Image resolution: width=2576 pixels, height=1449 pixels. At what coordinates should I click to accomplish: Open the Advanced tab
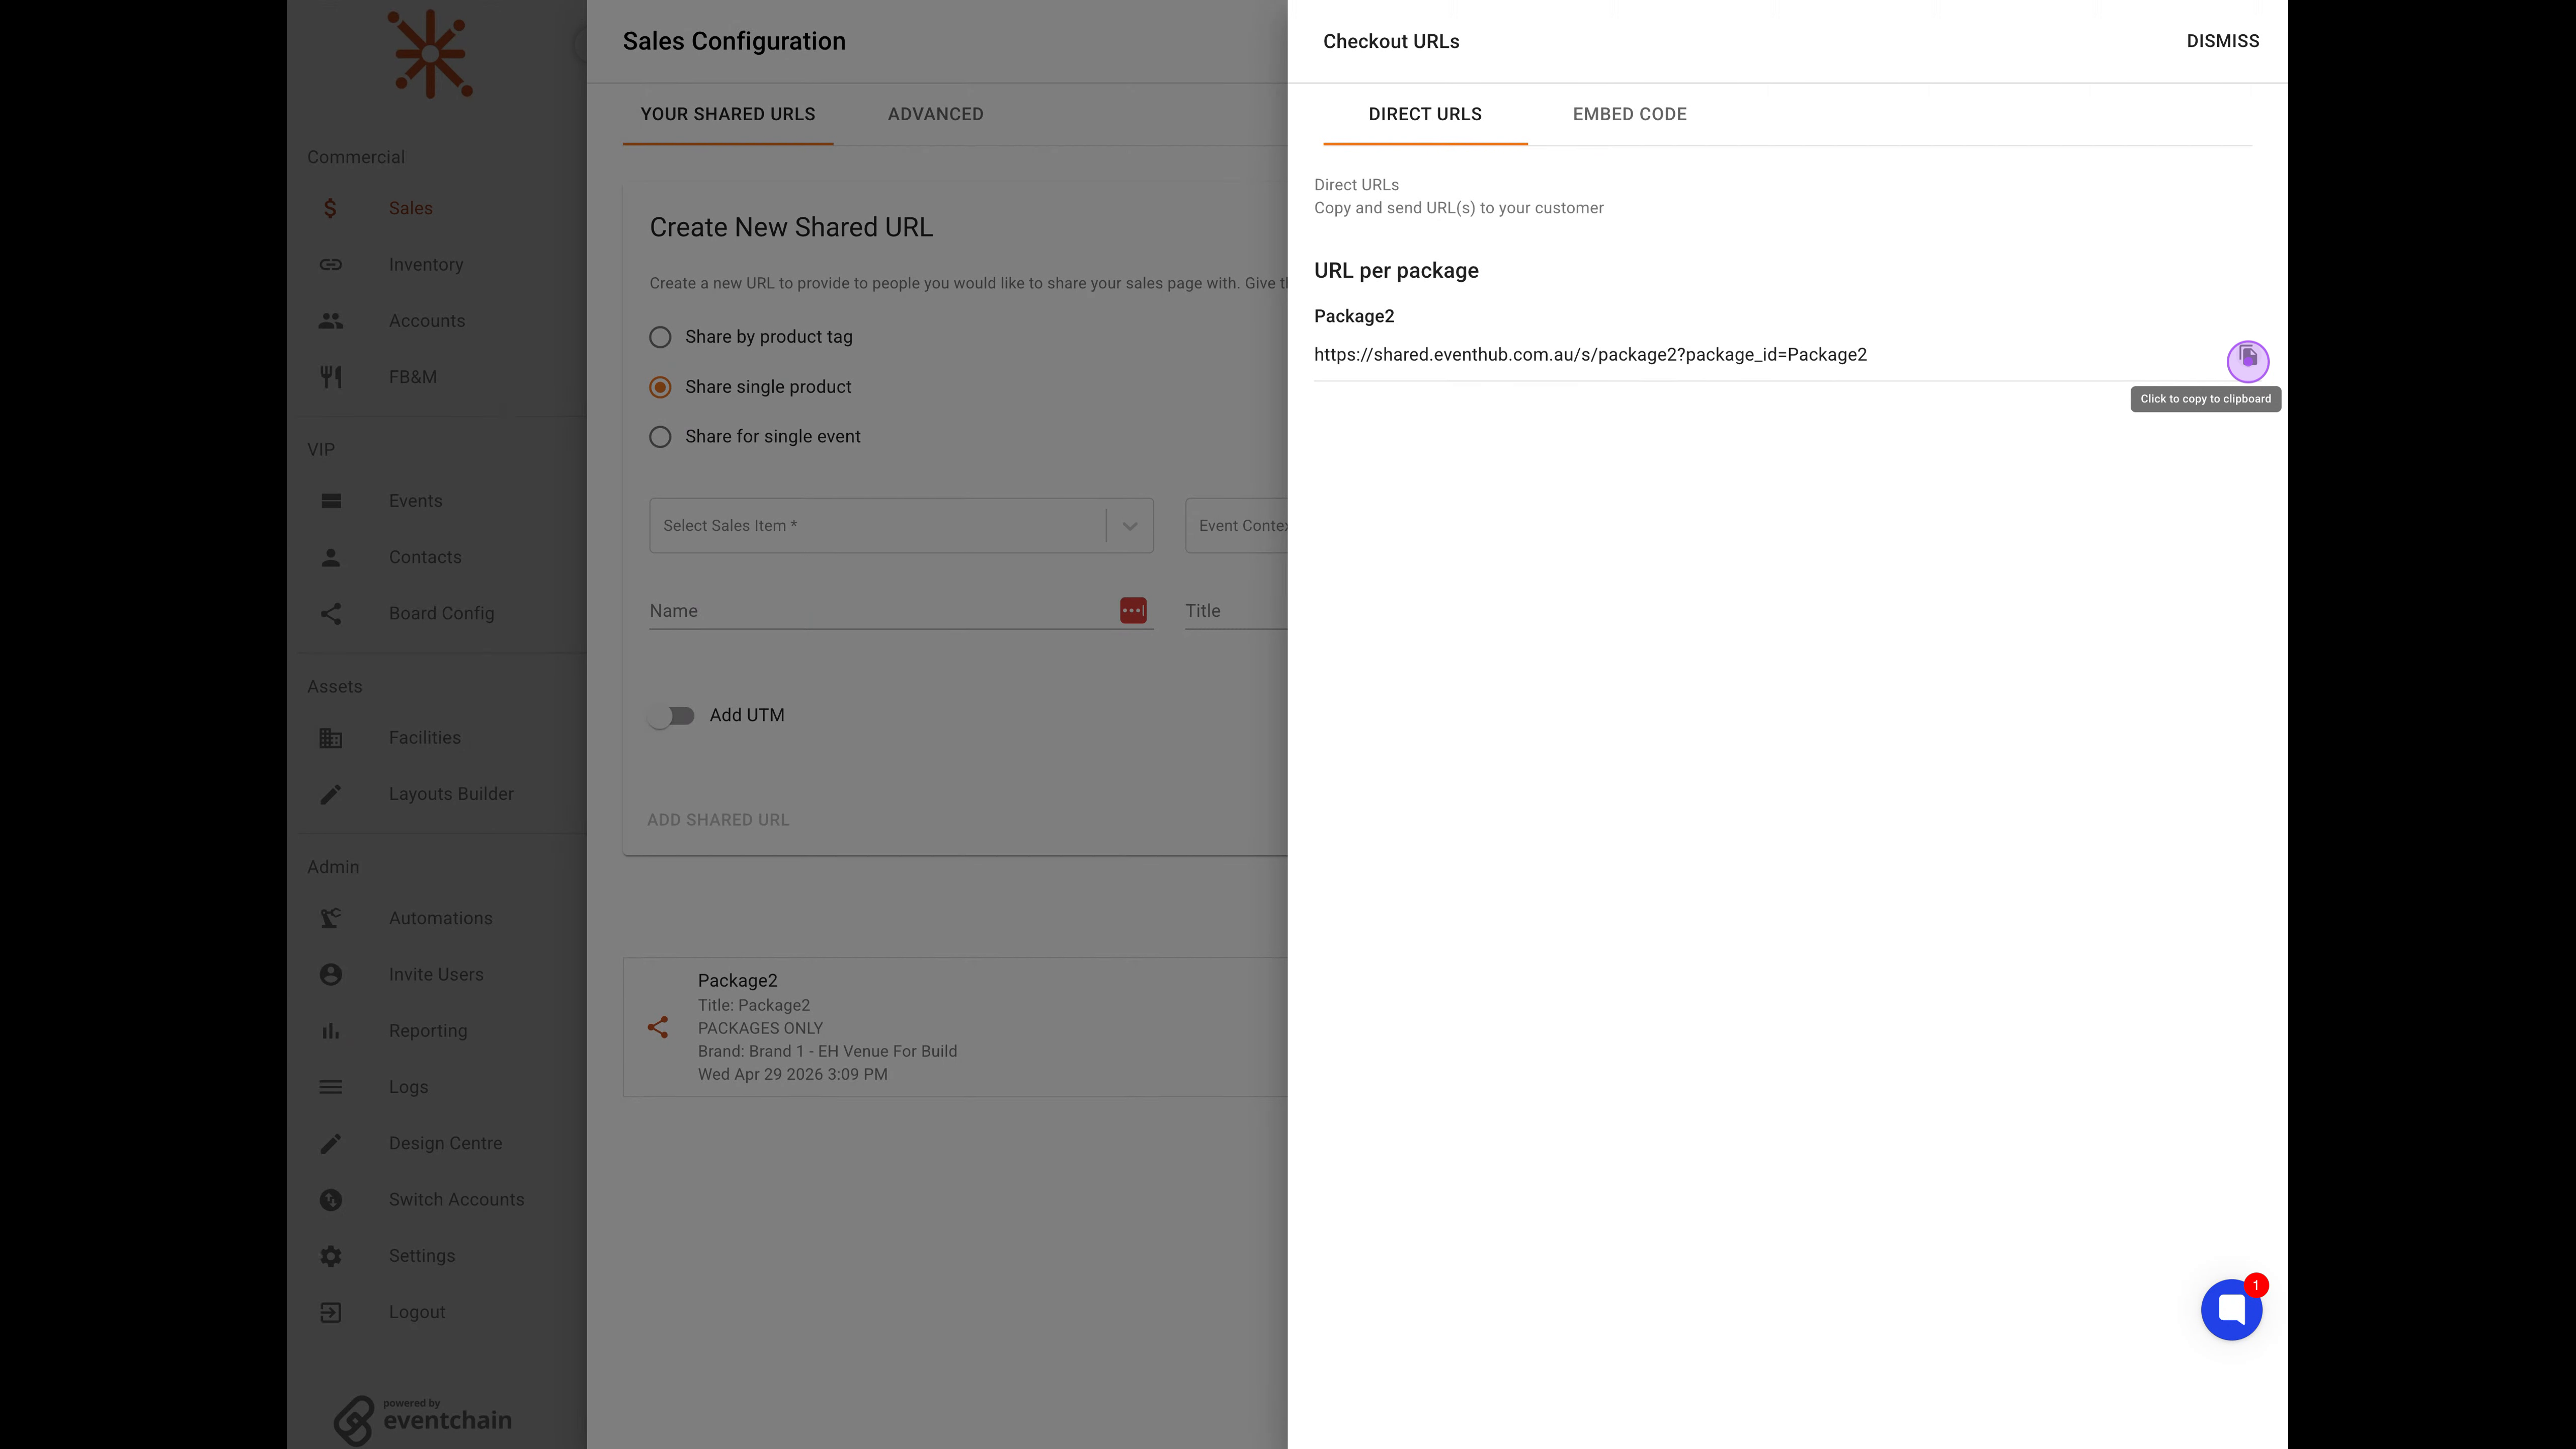point(936,114)
